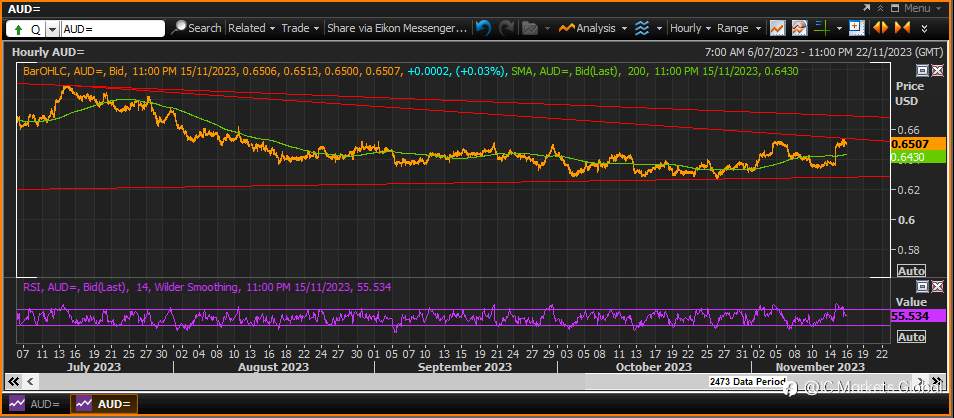The image size is (954, 418).
Task: Click the zoom-in plus box icon
Action: coord(857,28)
